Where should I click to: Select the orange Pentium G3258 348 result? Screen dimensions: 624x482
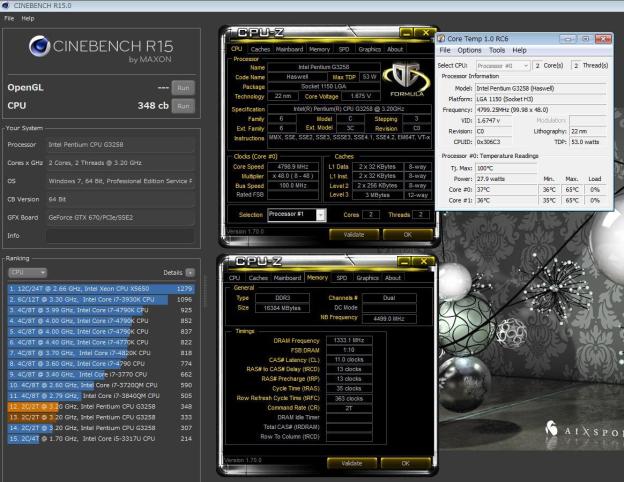point(90,406)
